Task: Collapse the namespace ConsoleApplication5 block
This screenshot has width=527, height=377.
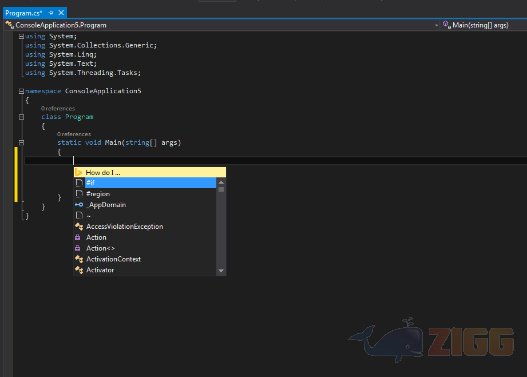Action: coord(22,91)
